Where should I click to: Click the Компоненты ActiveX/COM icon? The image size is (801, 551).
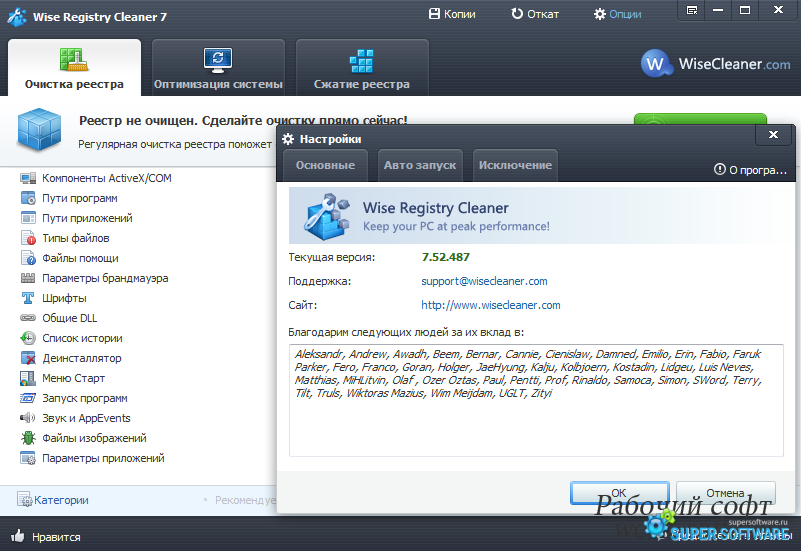28,178
